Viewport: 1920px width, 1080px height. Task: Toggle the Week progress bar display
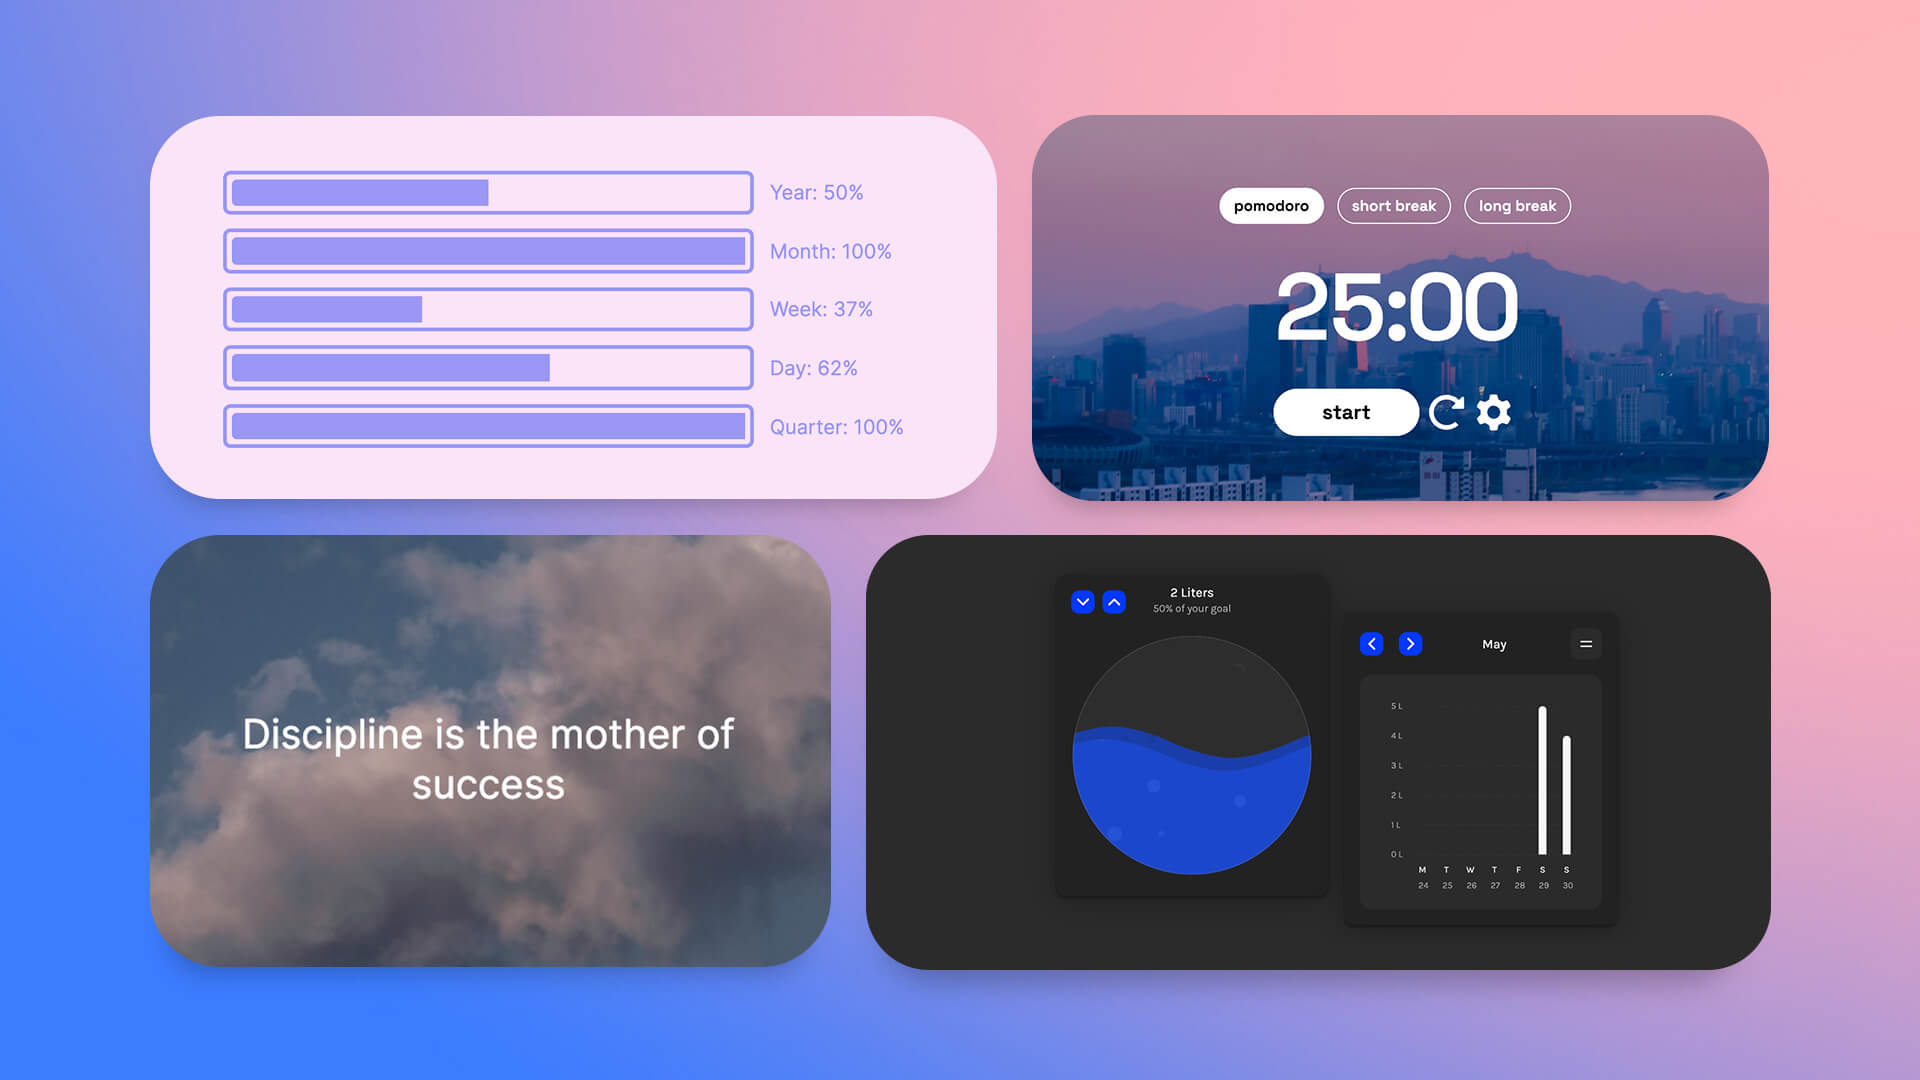pyautogui.click(x=489, y=309)
